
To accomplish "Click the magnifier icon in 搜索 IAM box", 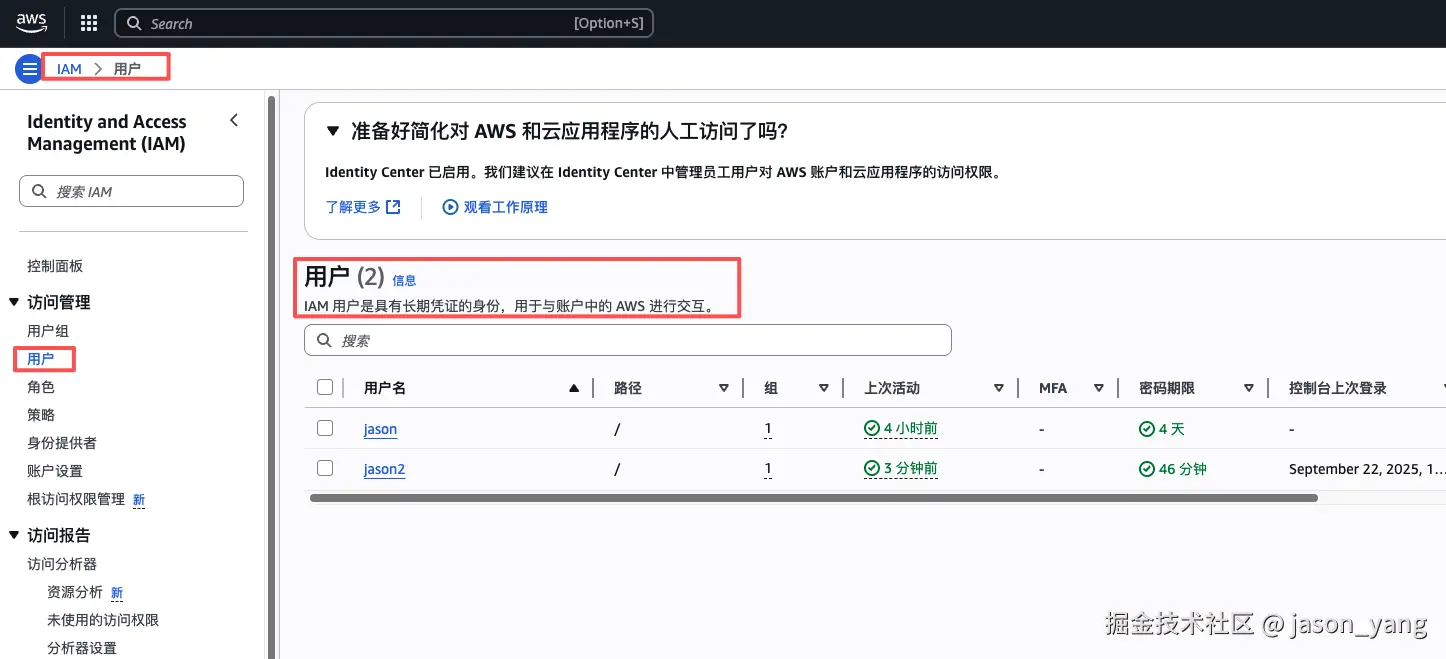I will coord(40,191).
